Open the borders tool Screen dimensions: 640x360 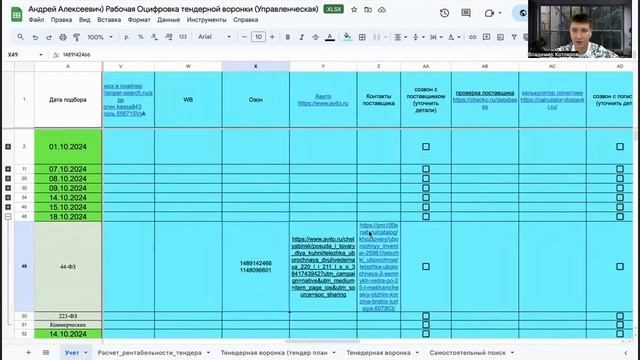pos(362,37)
